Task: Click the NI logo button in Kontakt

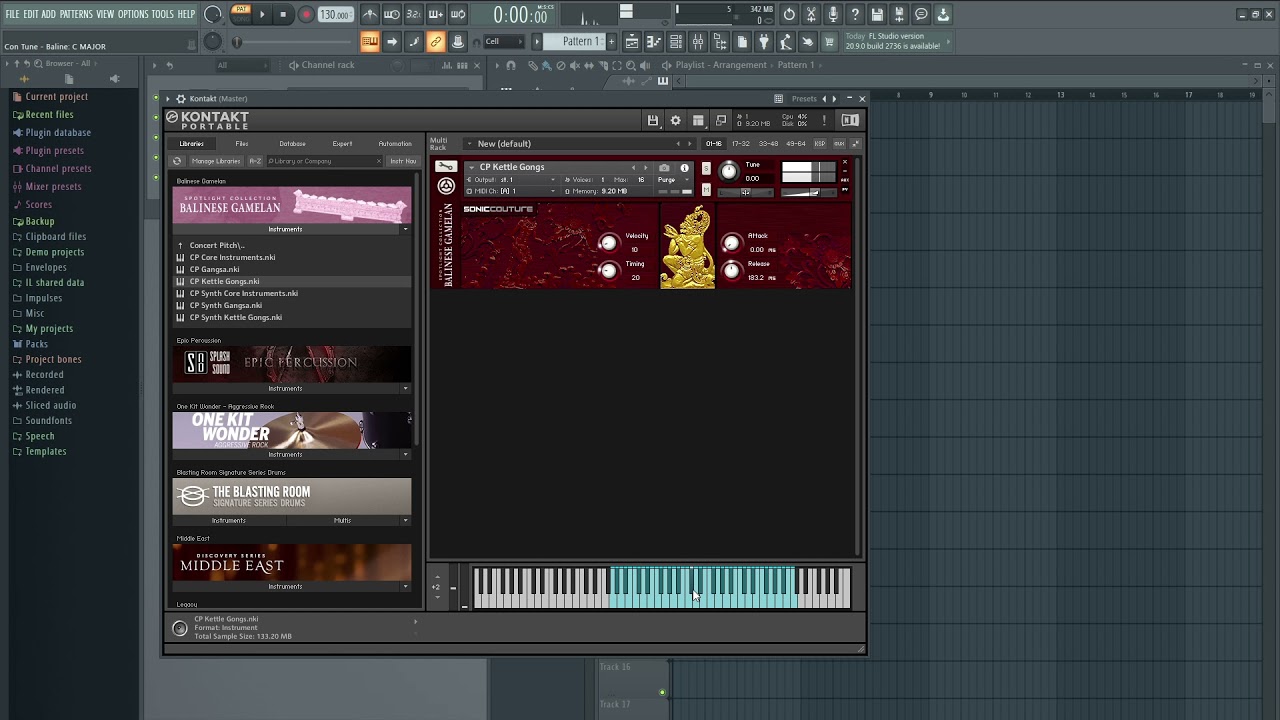Action: (850, 120)
